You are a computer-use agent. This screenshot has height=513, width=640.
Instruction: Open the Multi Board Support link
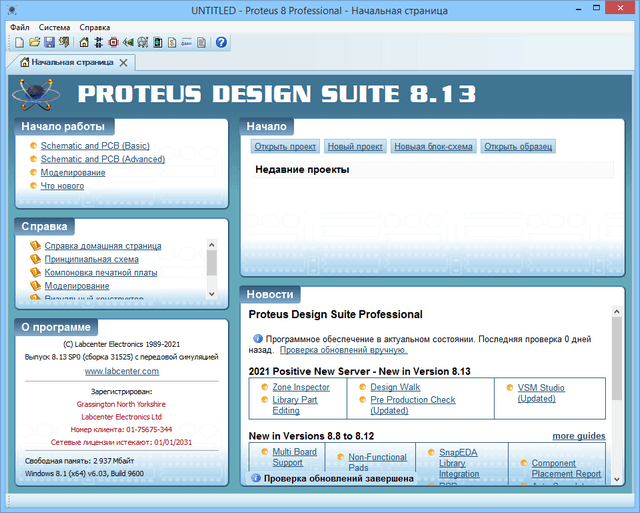(x=294, y=457)
